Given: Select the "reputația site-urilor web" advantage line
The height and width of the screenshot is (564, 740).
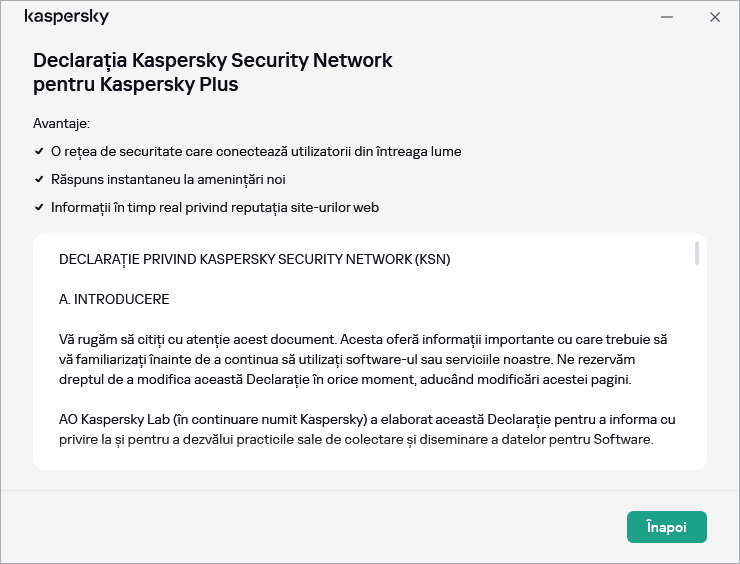Looking at the screenshot, I should (x=215, y=208).
